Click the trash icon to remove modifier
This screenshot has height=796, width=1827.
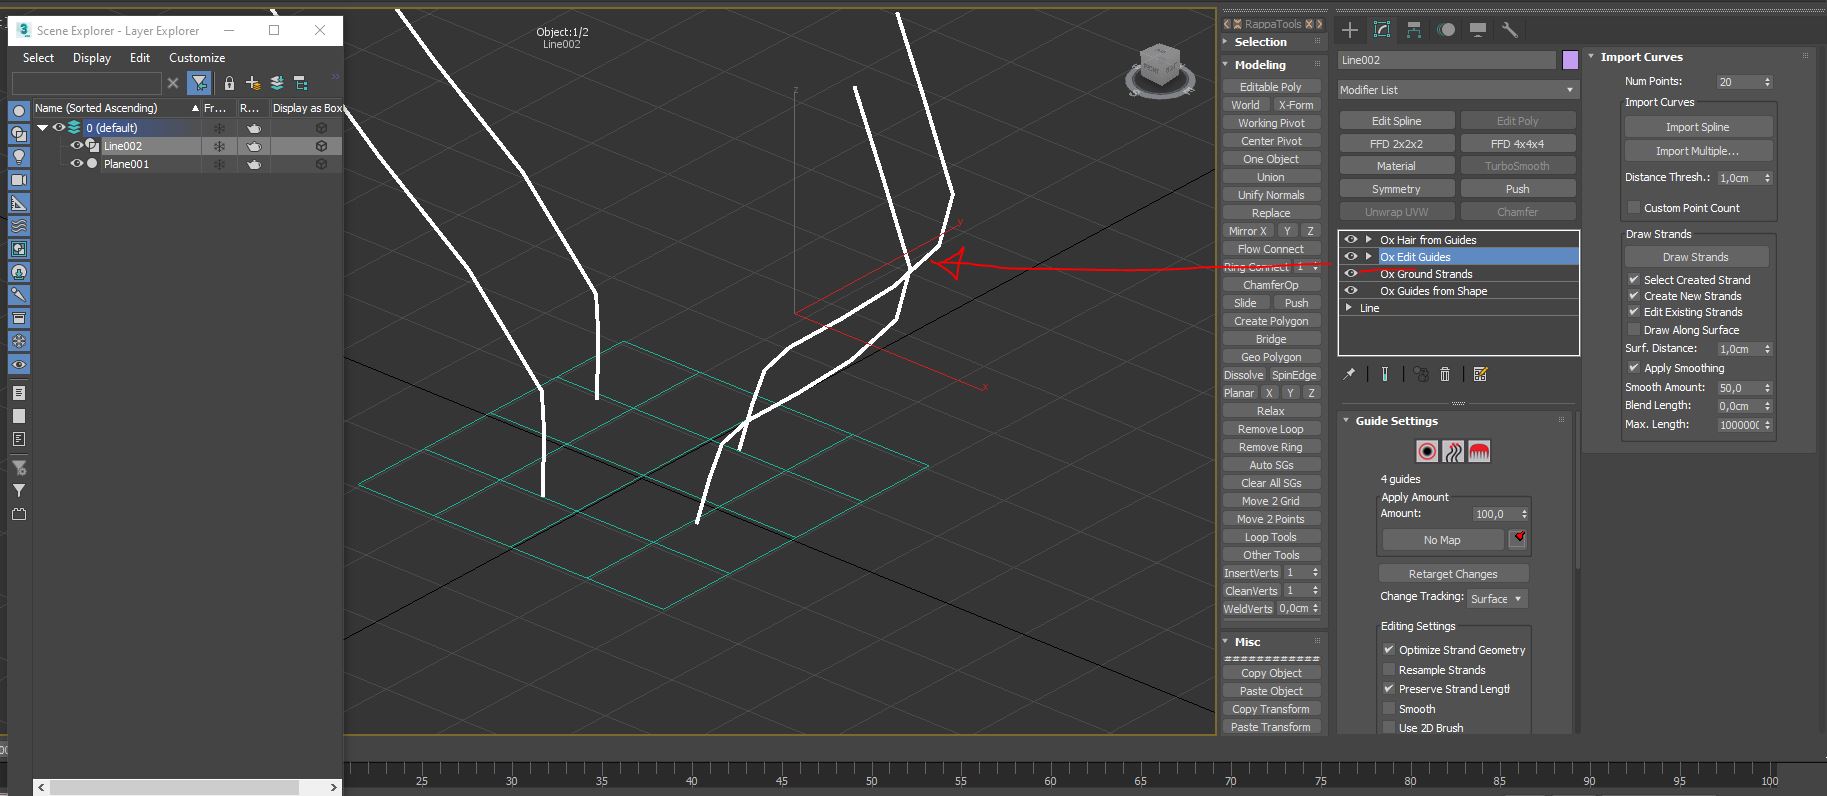(x=1445, y=374)
